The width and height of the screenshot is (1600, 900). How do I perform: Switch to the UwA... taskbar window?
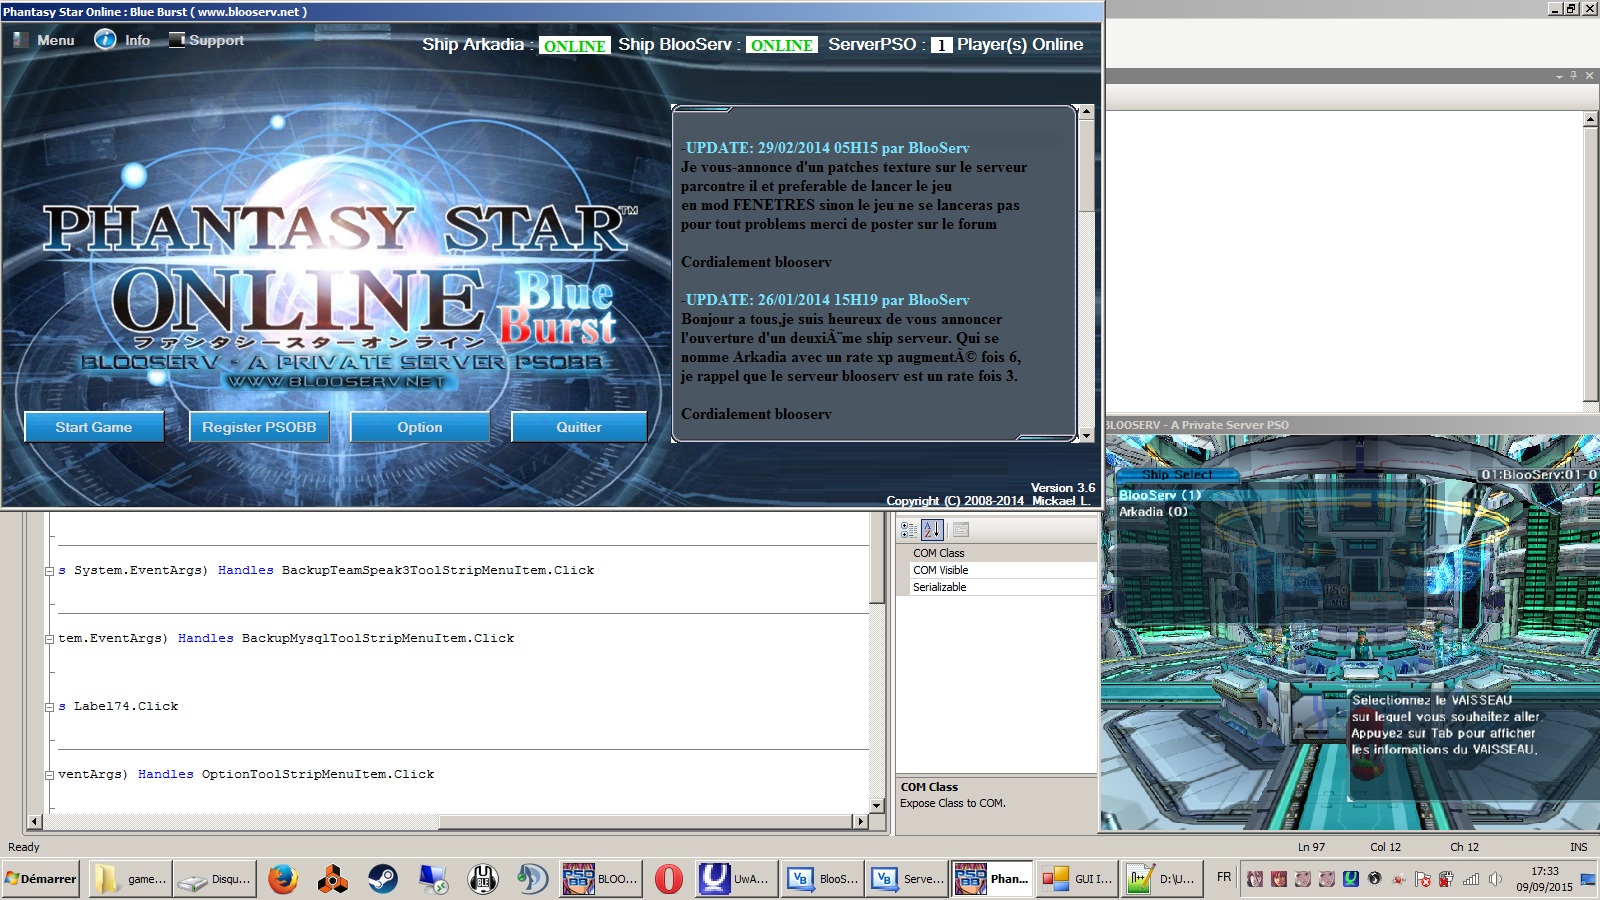pos(736,879)
